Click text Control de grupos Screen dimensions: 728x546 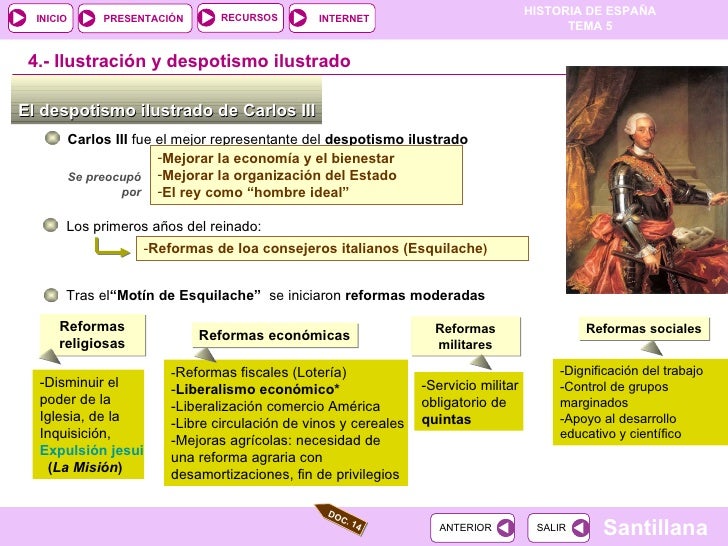(614, 386)
